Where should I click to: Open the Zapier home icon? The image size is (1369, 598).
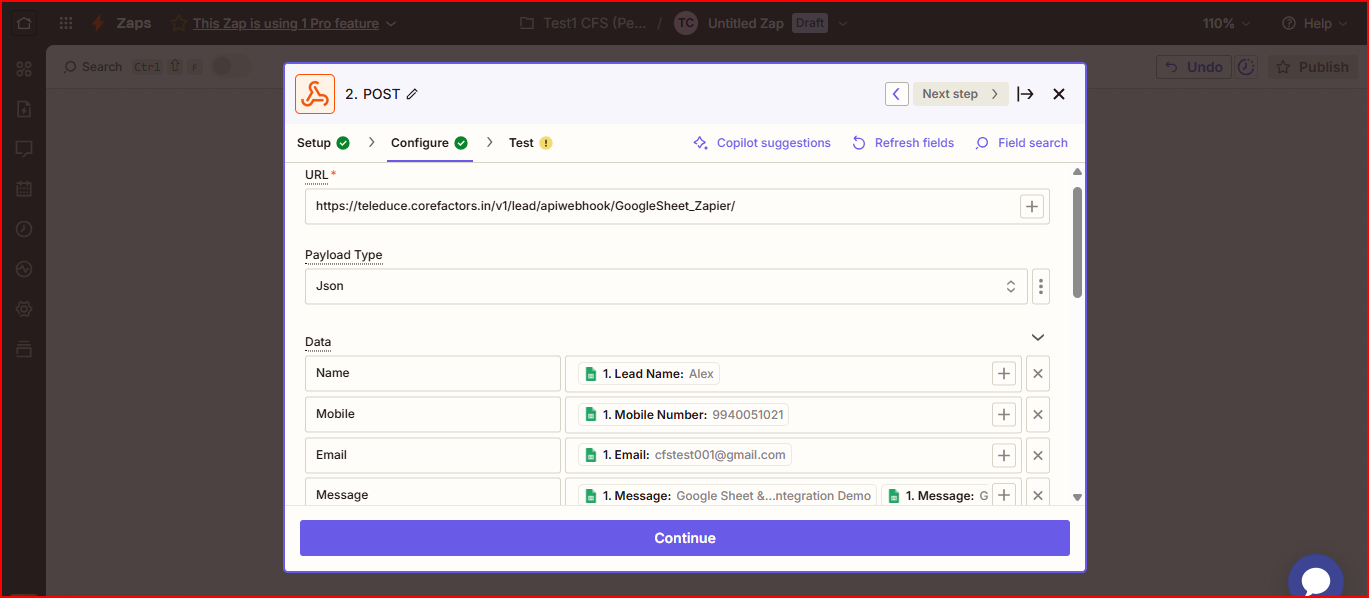[x=24, y=23]
